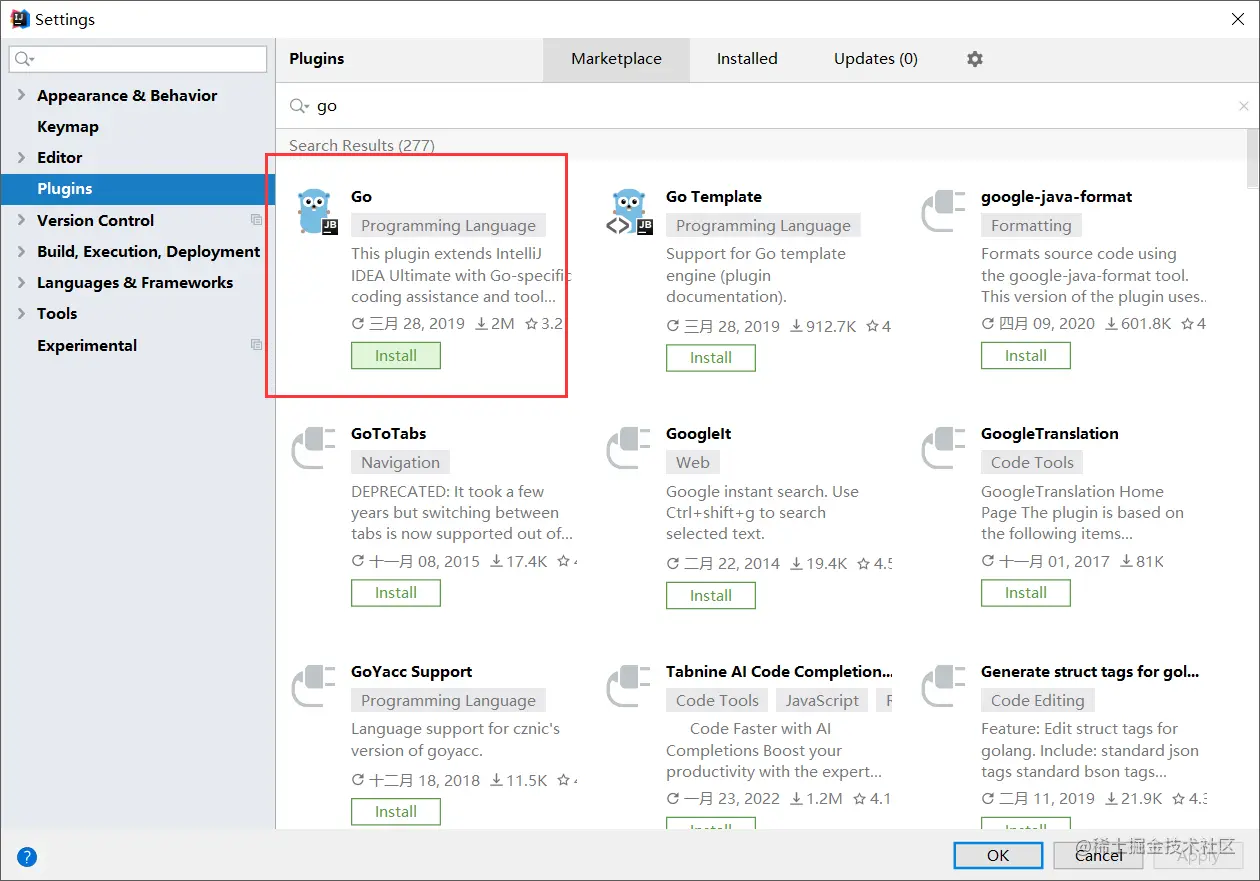This screenshot has width=1260, height=881.
Task: Click the 'GoogleTranslation' plugin title
Action: pos(1049,434)
